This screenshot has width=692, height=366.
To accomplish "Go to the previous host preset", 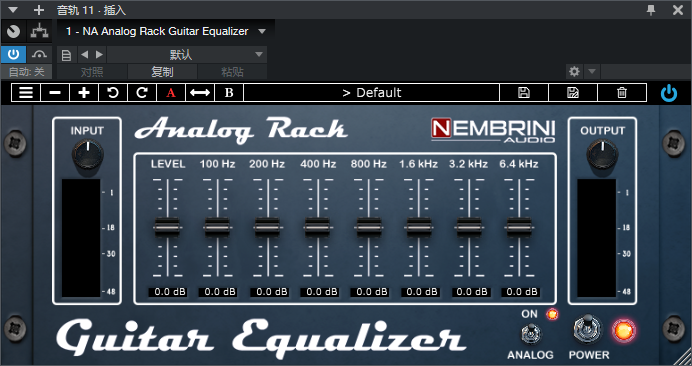I will (x=85, y=55).
